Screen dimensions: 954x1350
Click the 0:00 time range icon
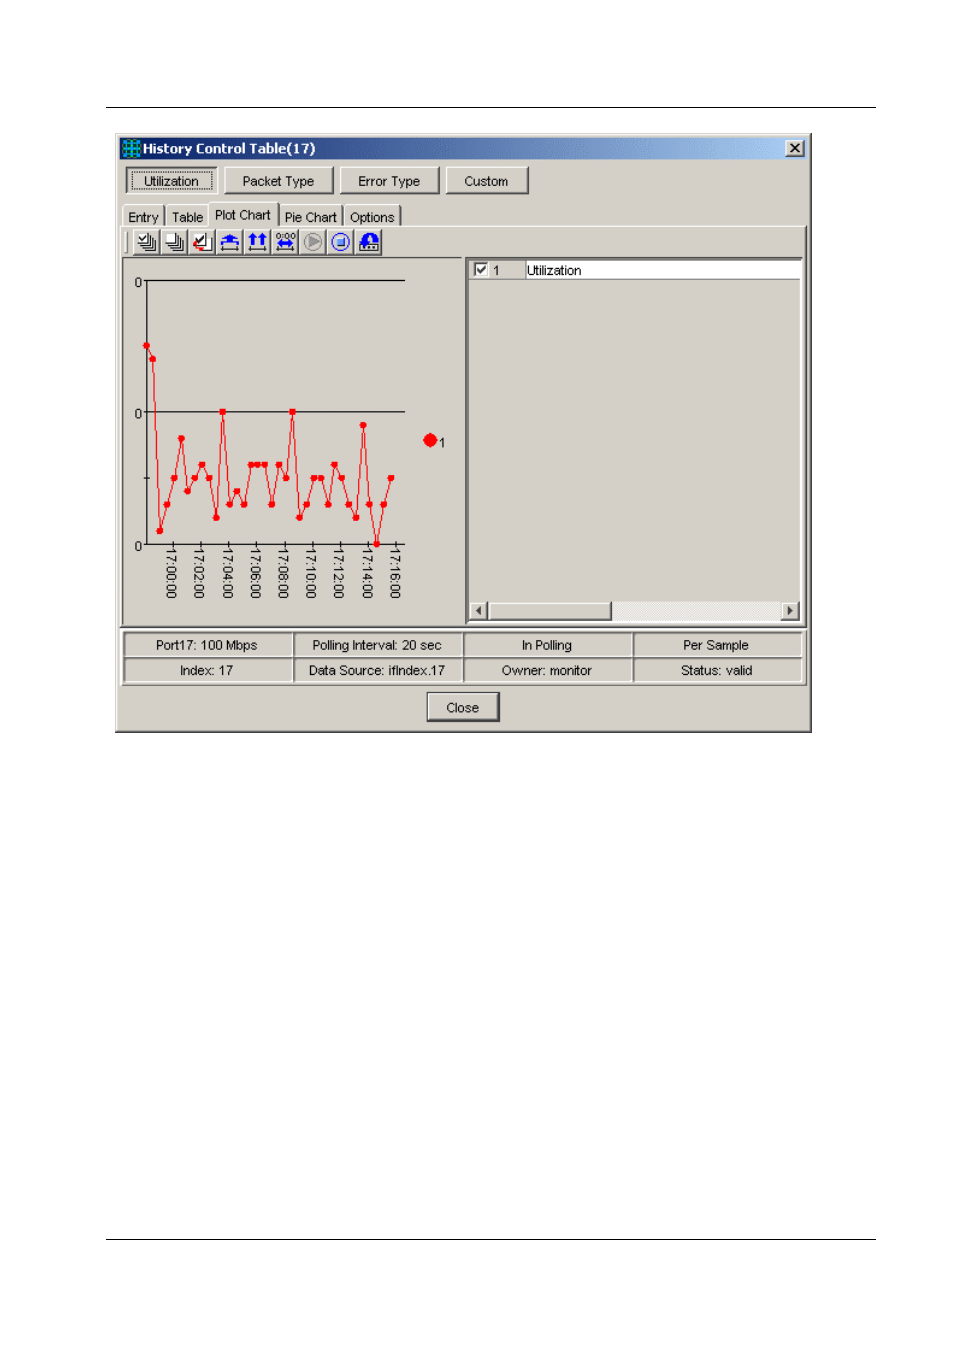[x=286, y=242]
